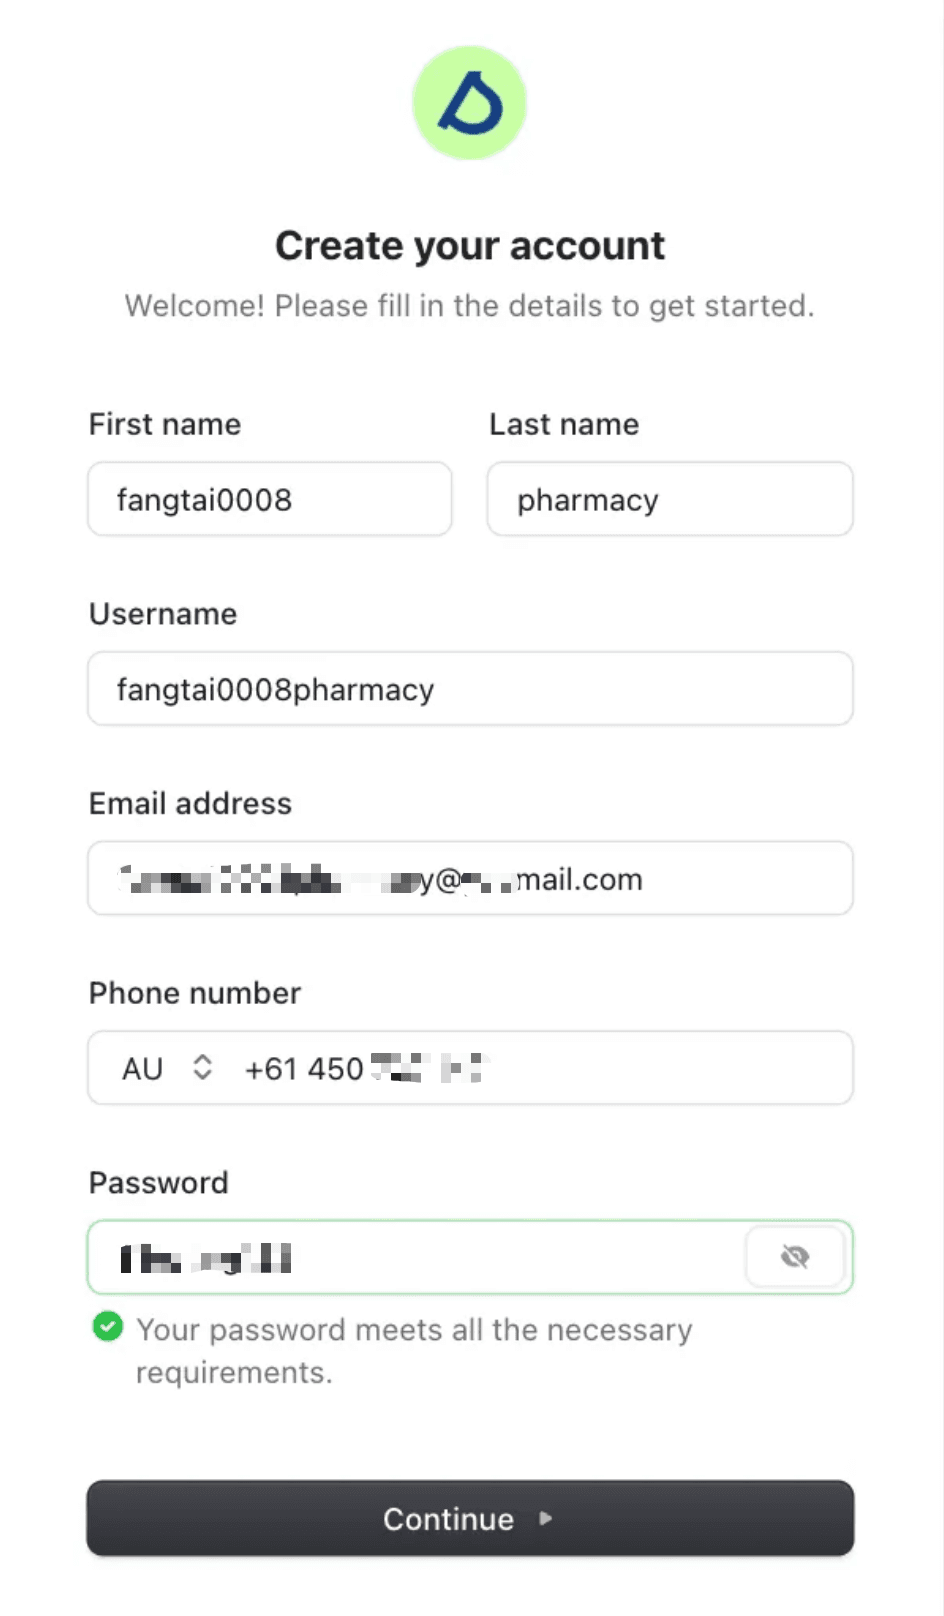Select the Create your account heading
Viewport: 944px width, 1616px height.
[470, 245]
